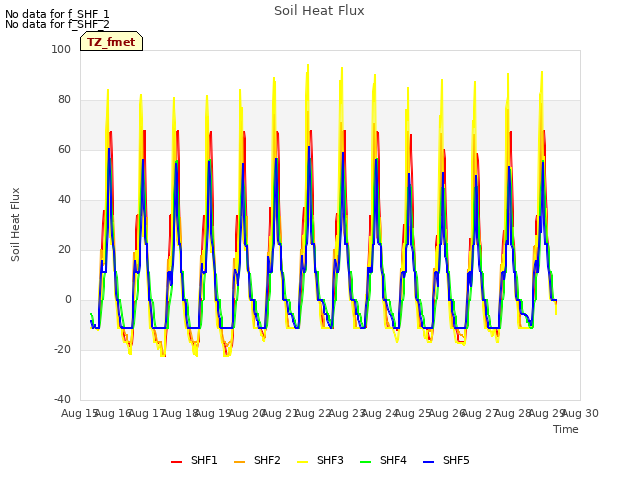Click the SHF4 green legend swatch
Screen dimensions: 640x480
click(x=366, y=462)
